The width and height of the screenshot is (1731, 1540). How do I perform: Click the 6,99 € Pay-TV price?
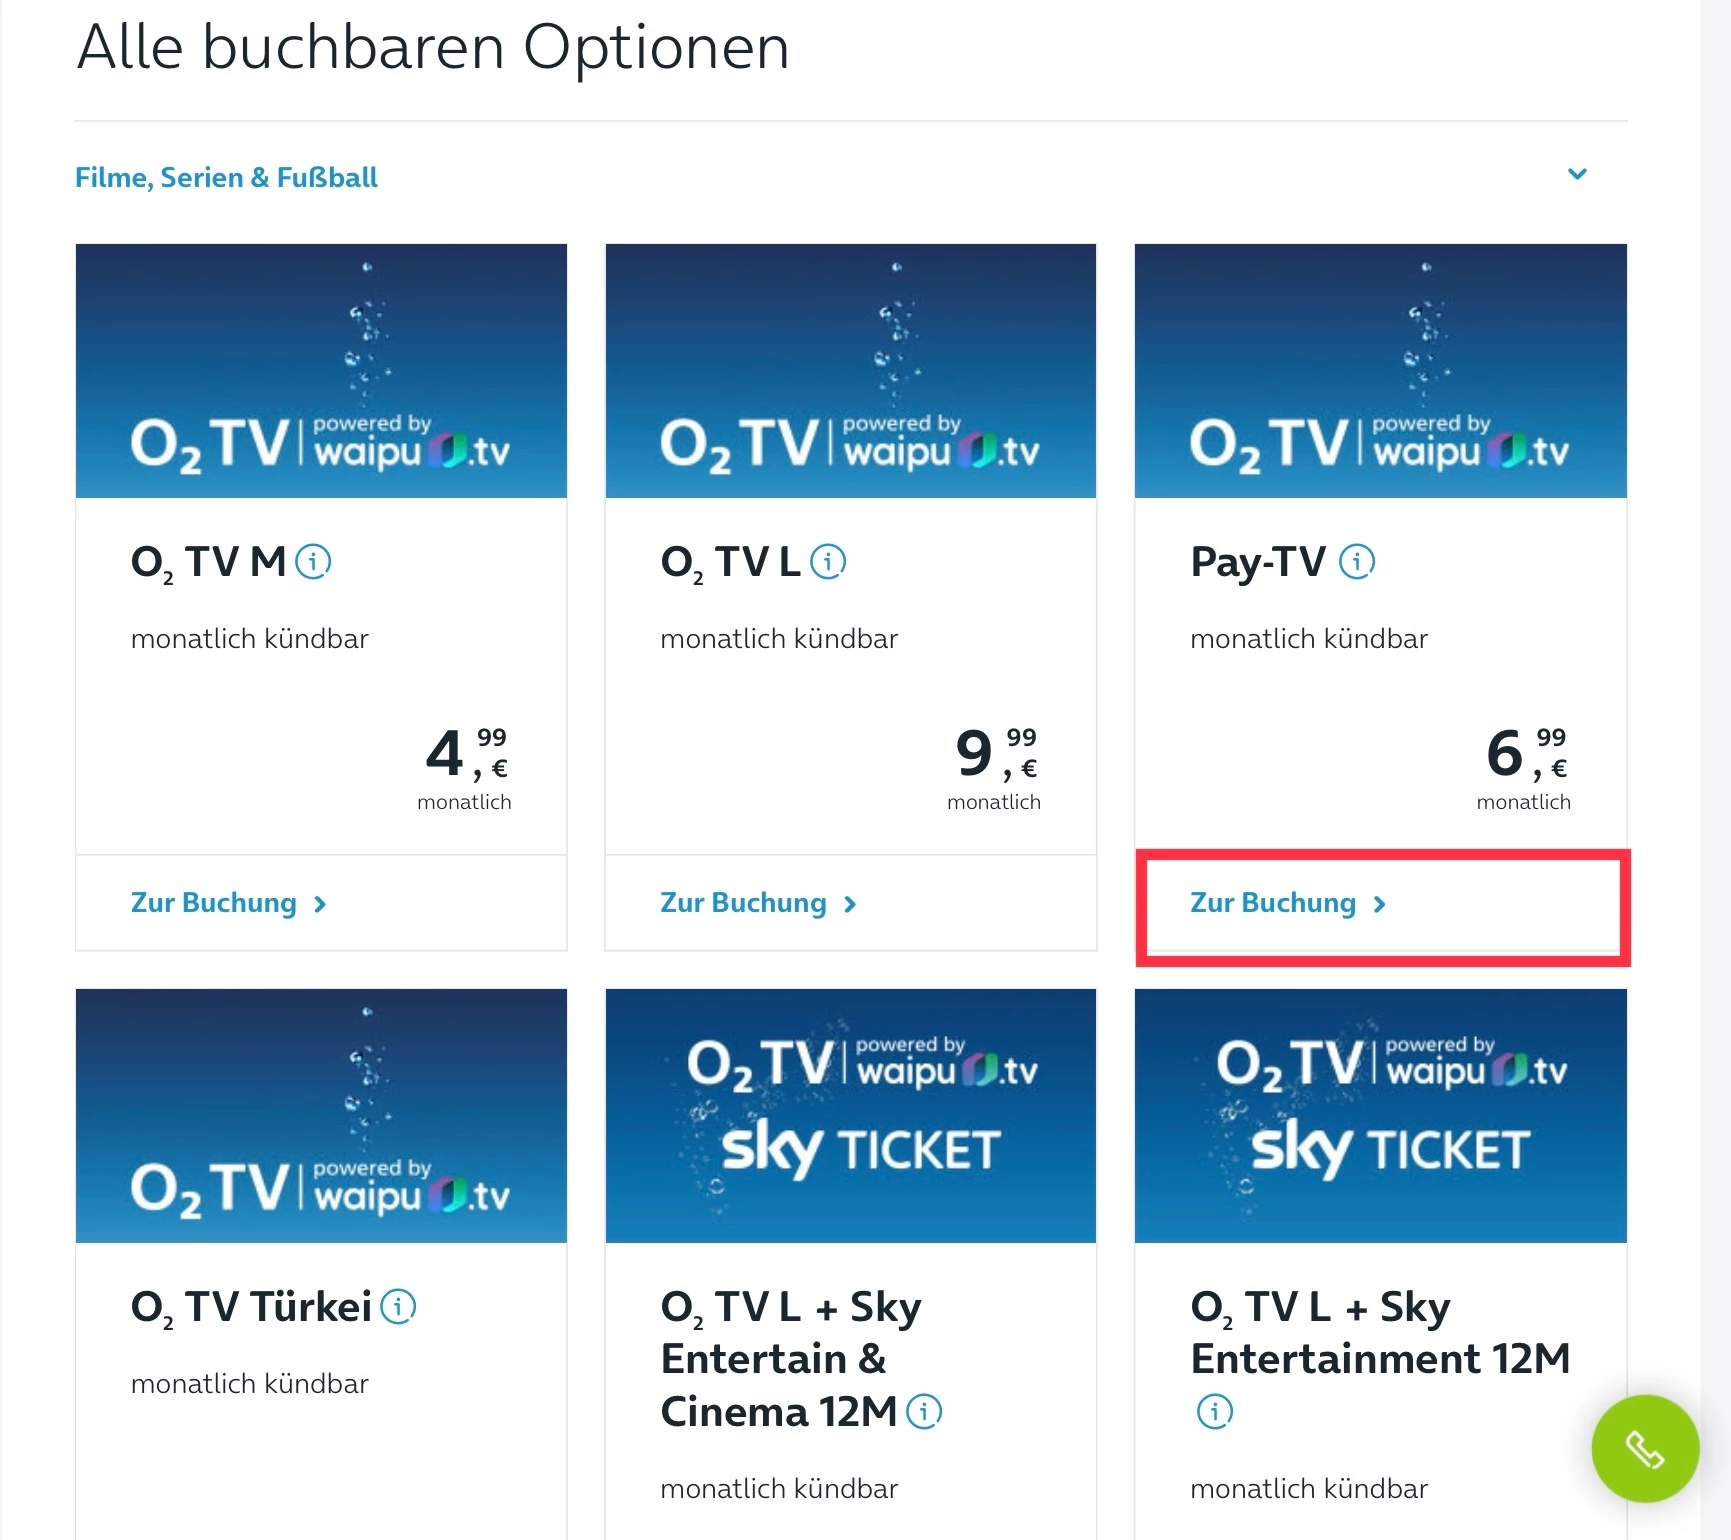click(x=1525, y=754)
